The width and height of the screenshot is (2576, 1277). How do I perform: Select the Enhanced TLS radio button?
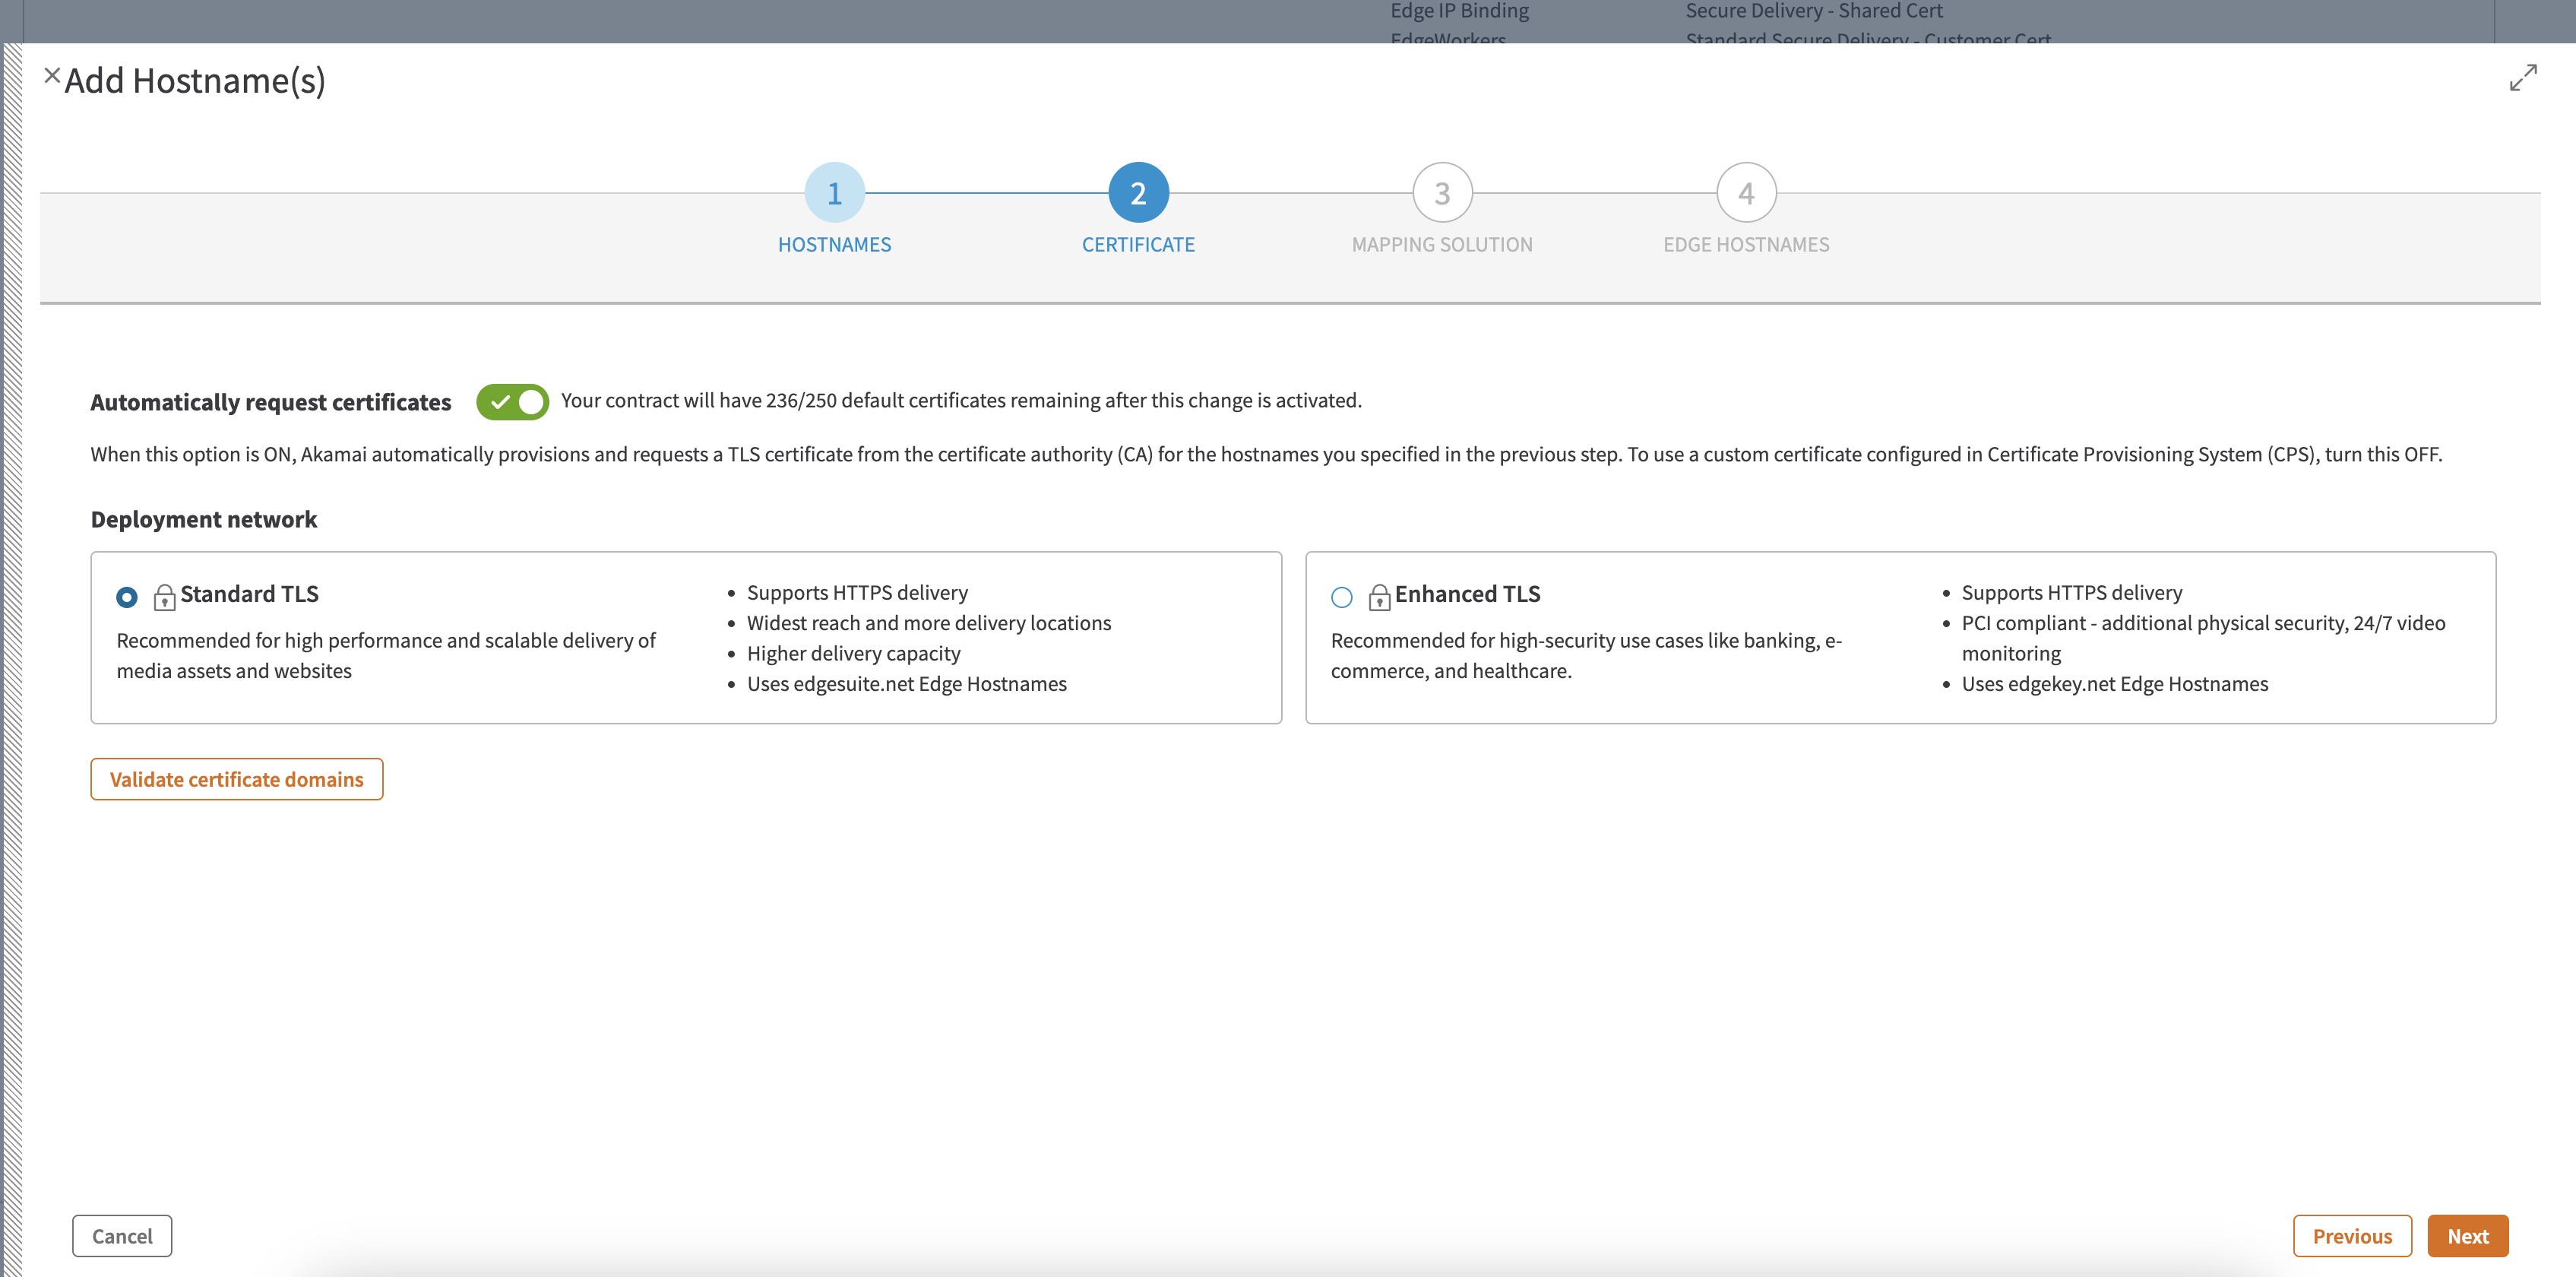[1342, 597]
